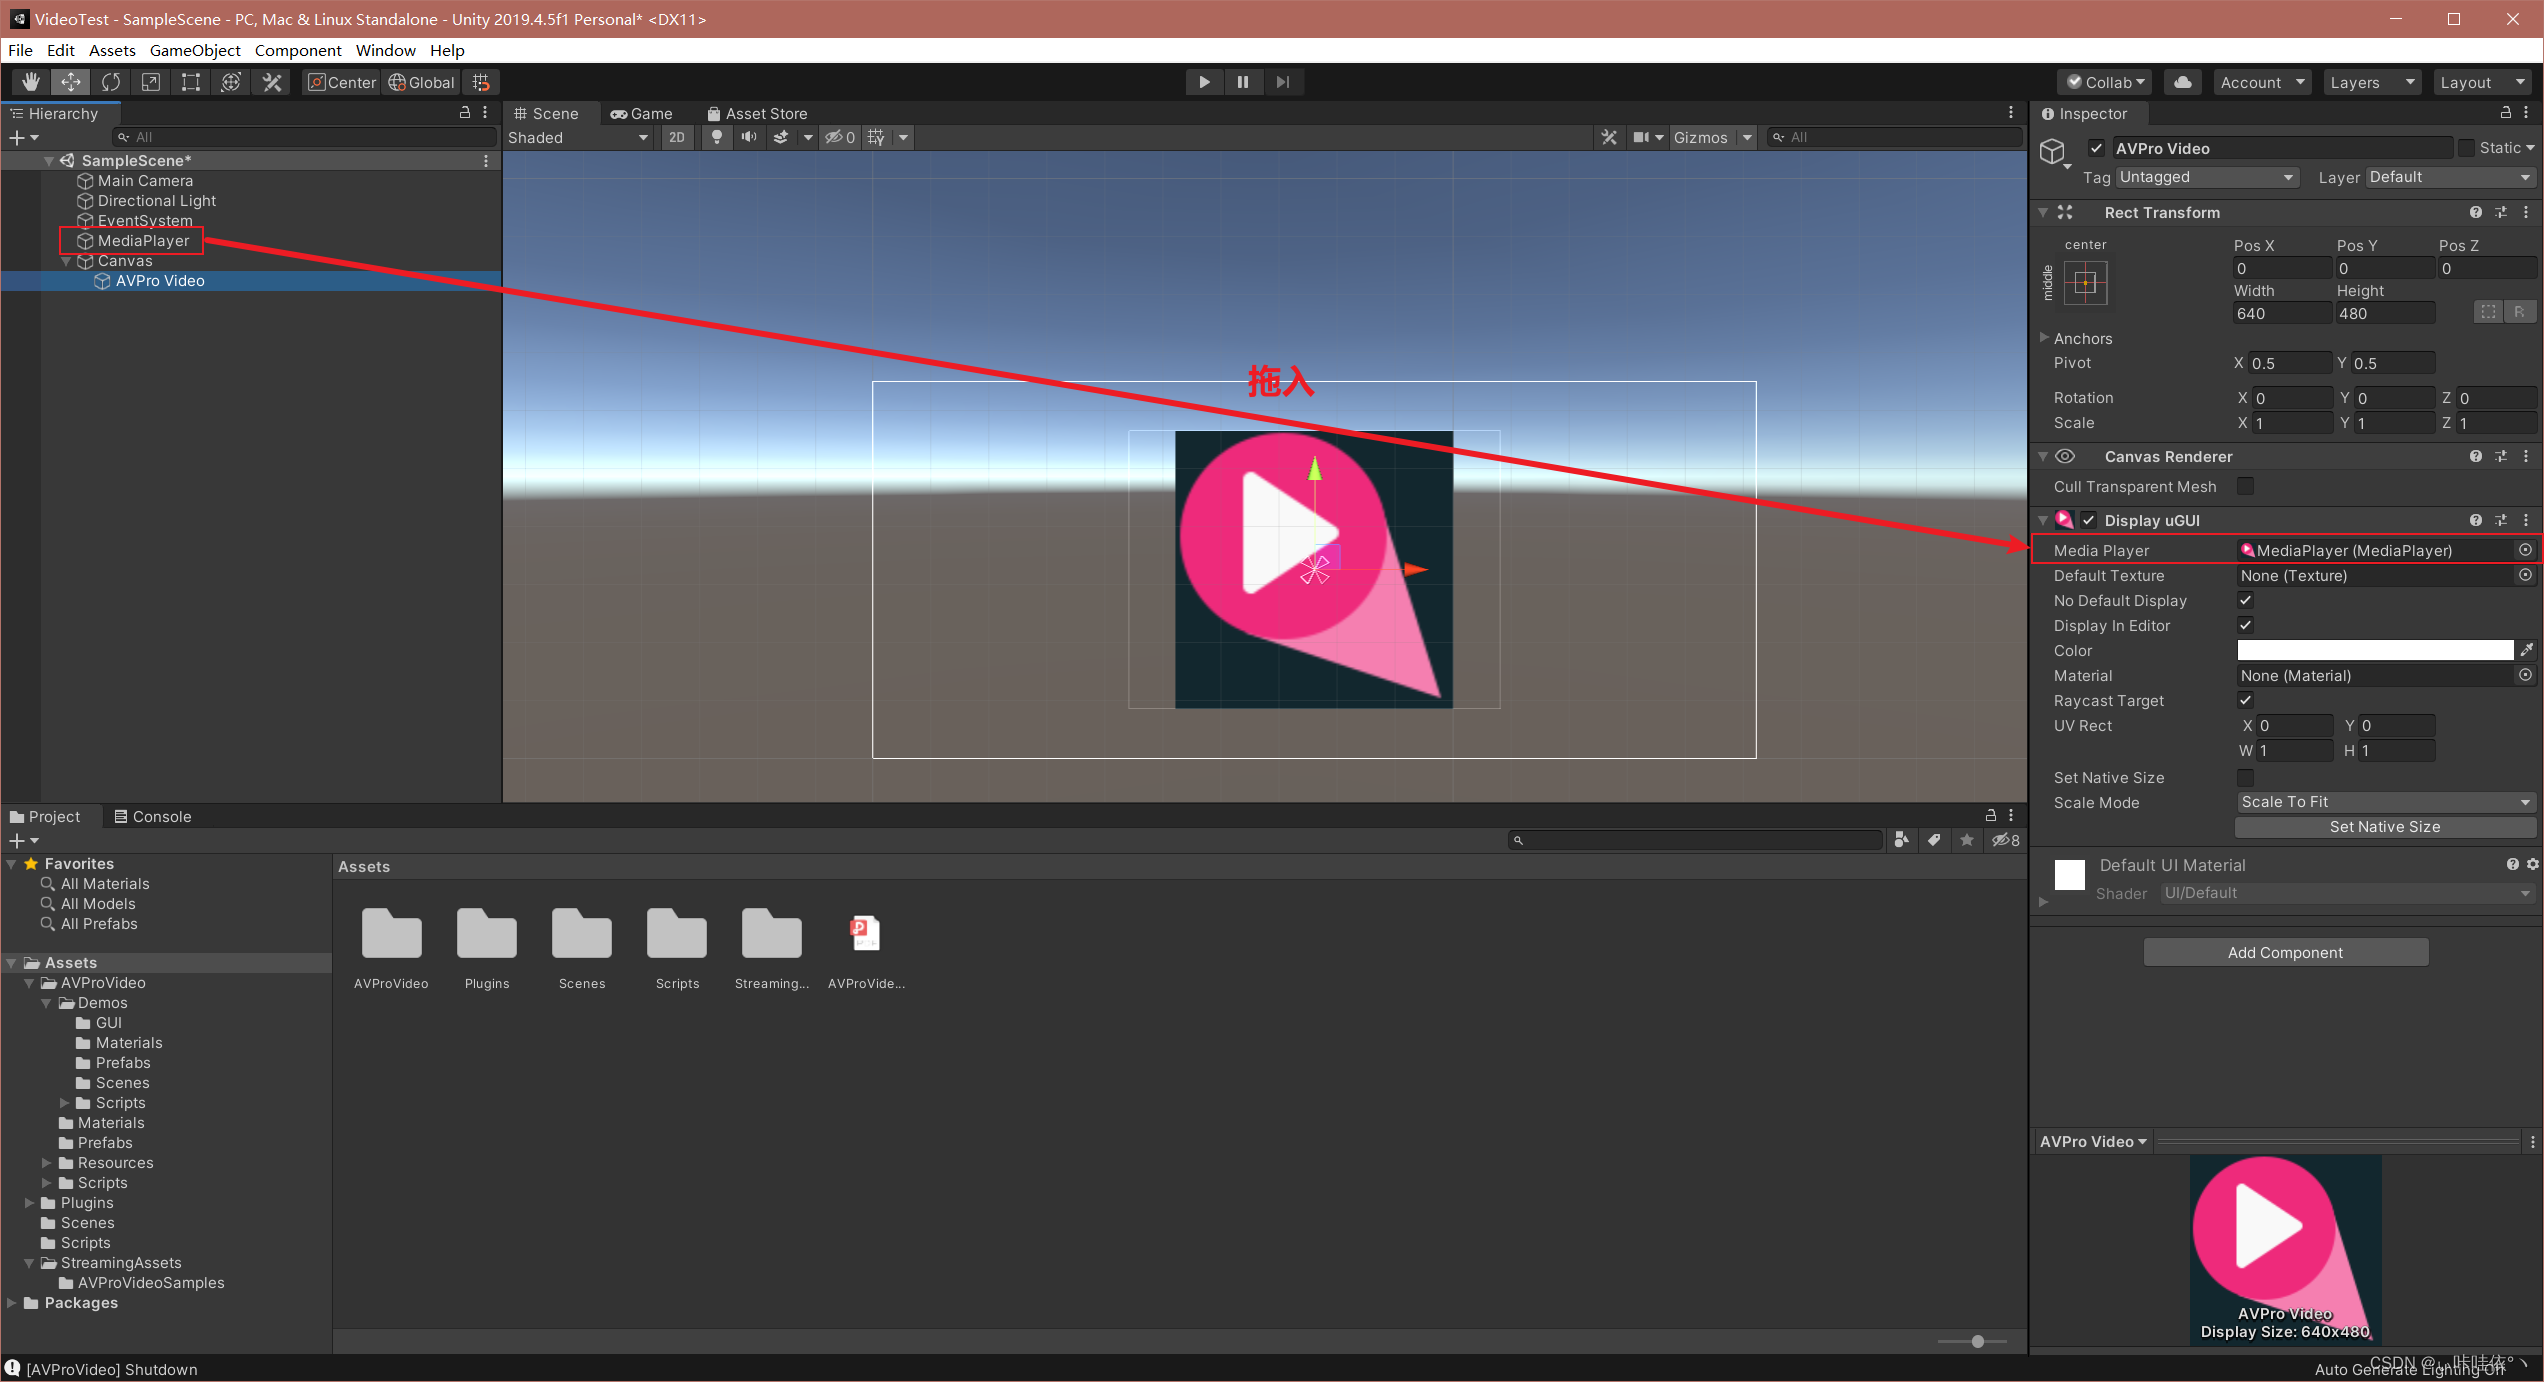Open the GameObject menu
Image resolution: width=2544 pixels, height=1382 pixels.
(x=195, y=50)
